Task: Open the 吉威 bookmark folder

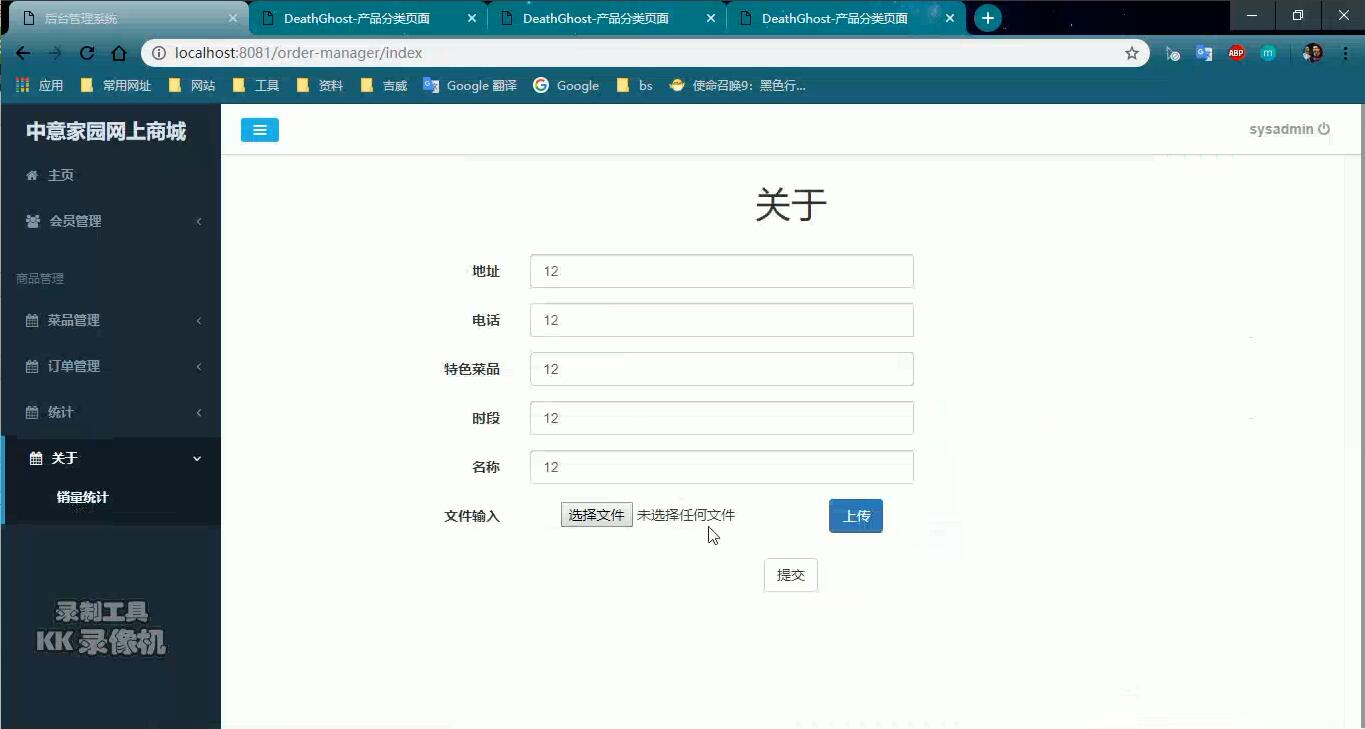Action: (x=384, y=86)
